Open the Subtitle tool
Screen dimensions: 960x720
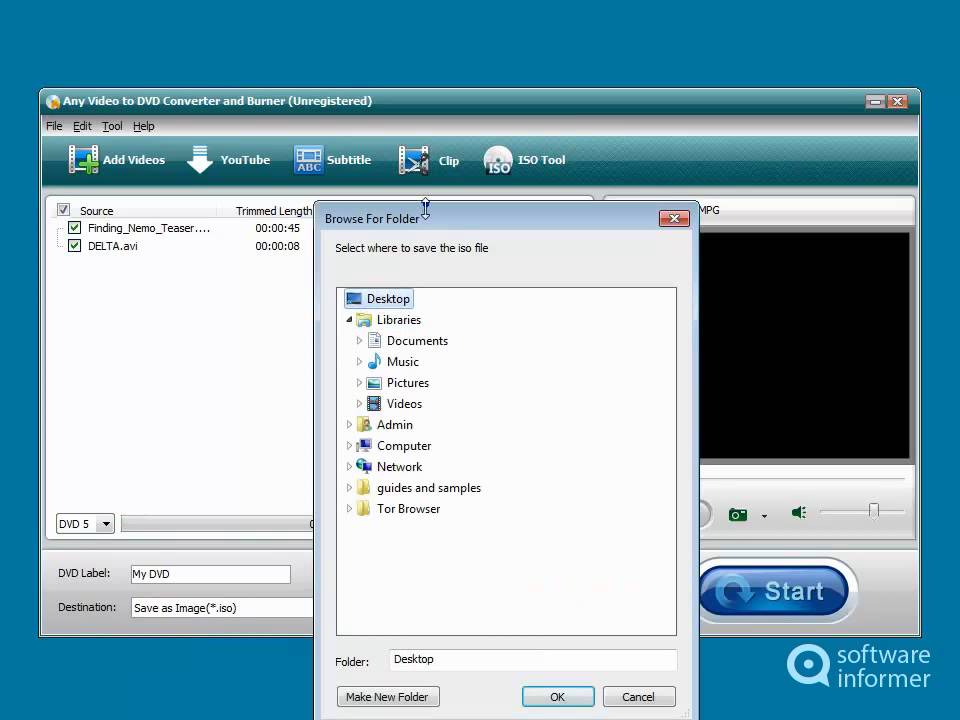point(332,160)
